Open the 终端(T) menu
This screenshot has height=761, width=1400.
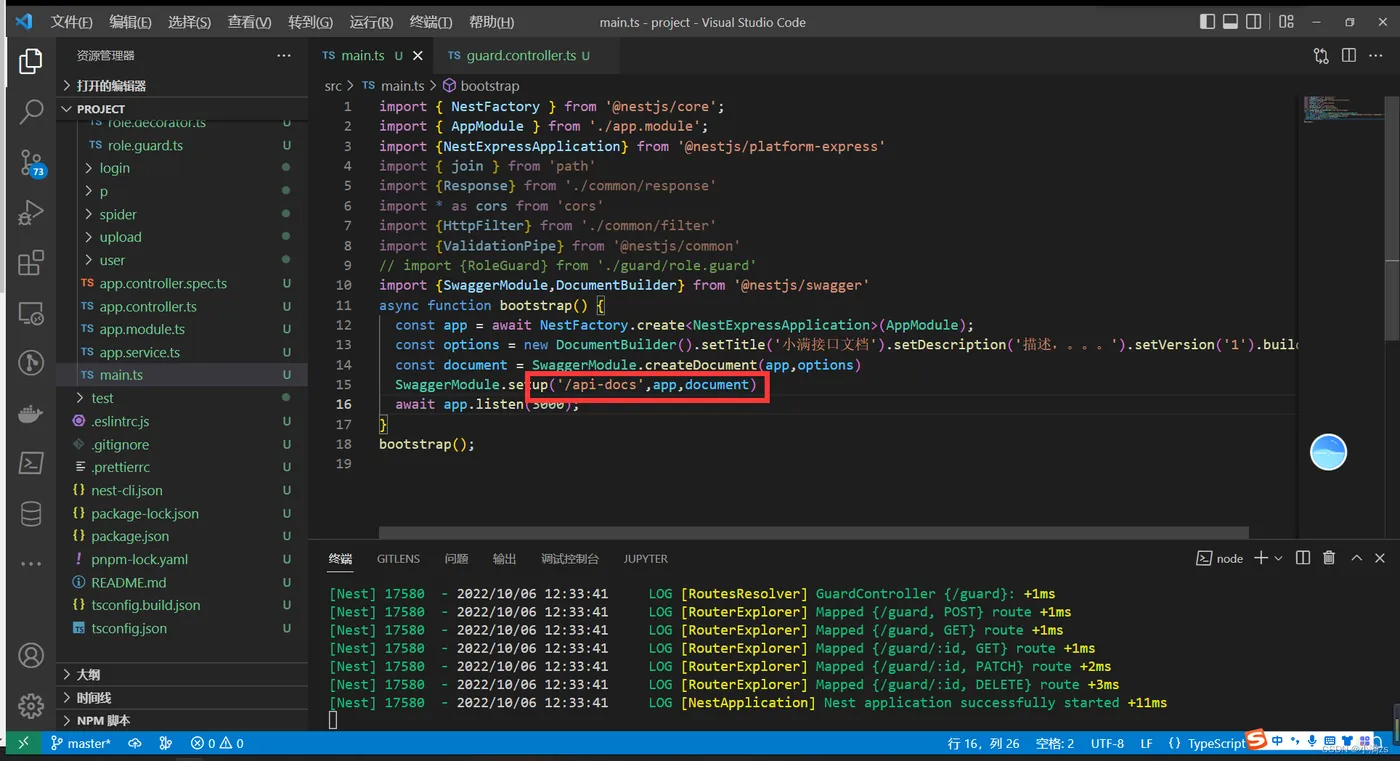tap(431, 22)
